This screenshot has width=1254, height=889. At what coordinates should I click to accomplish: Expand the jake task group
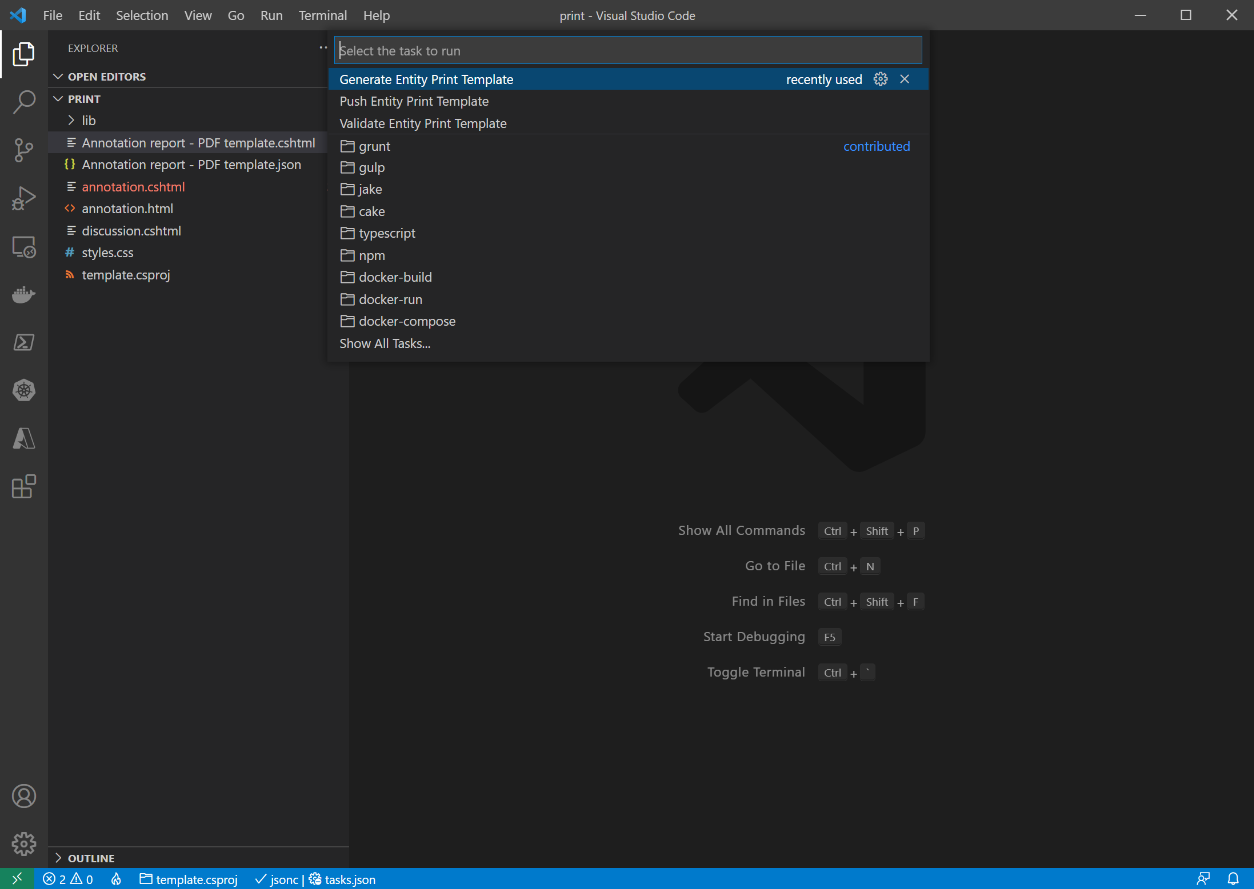point(629,190)
